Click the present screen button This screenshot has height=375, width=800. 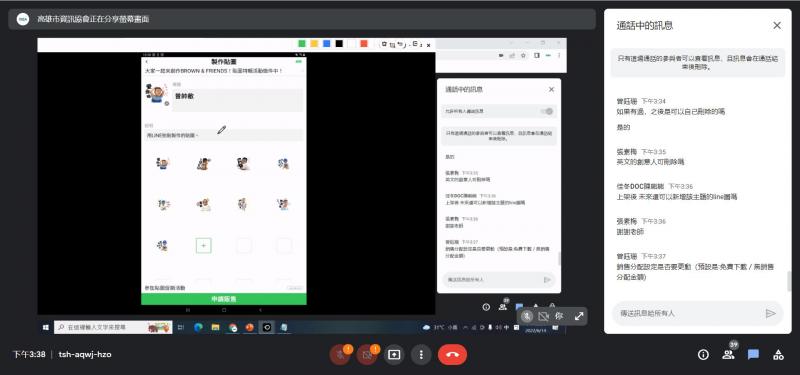tap(394, 355)
